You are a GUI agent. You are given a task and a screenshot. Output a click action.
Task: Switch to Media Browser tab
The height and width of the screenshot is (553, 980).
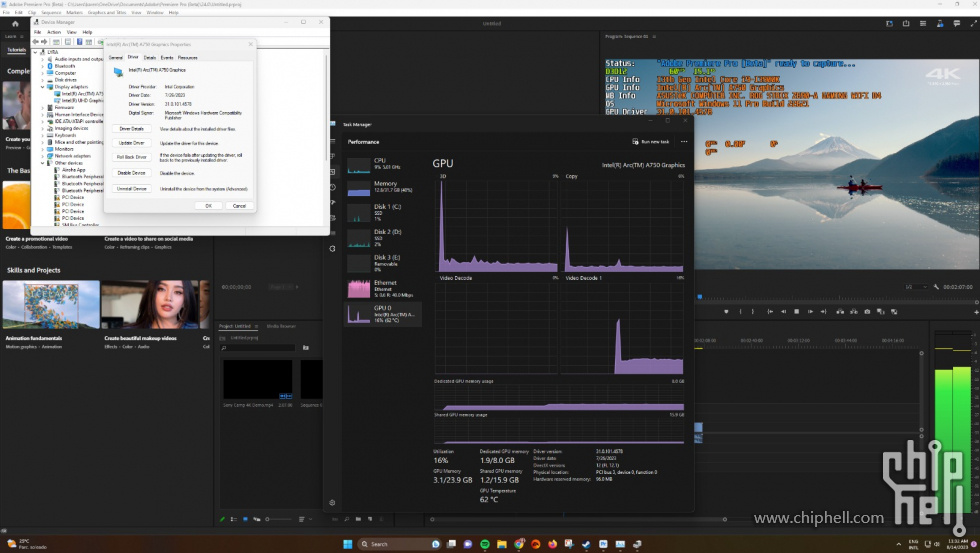point(281,326)
